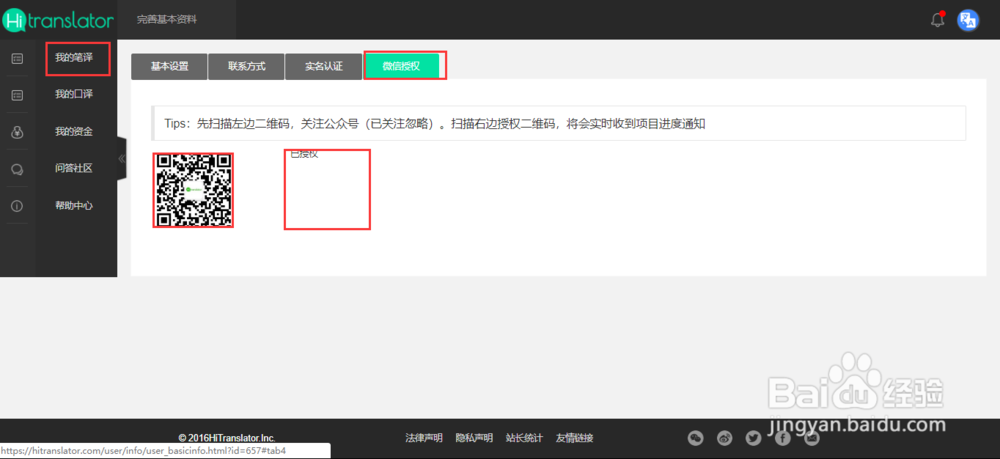Open 我的口译 in the sidebar

pos(74,94)
